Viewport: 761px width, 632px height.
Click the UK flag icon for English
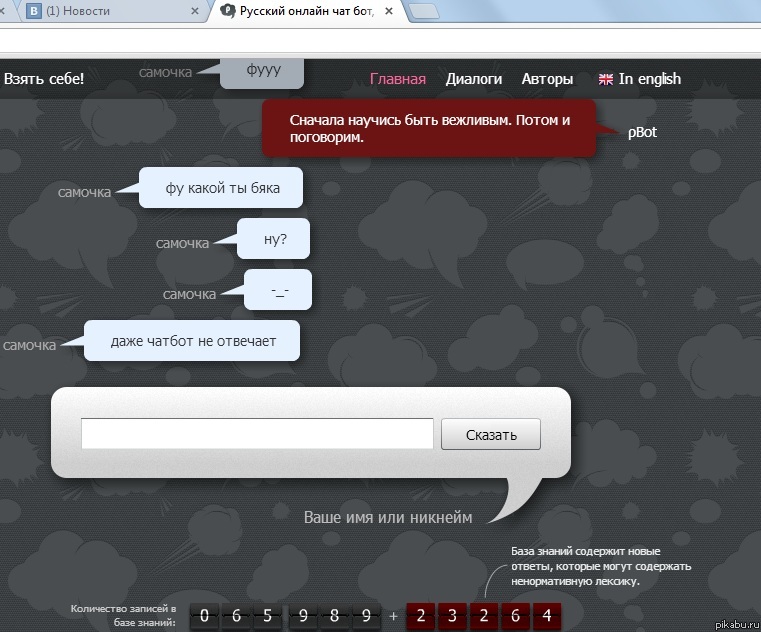605,79
